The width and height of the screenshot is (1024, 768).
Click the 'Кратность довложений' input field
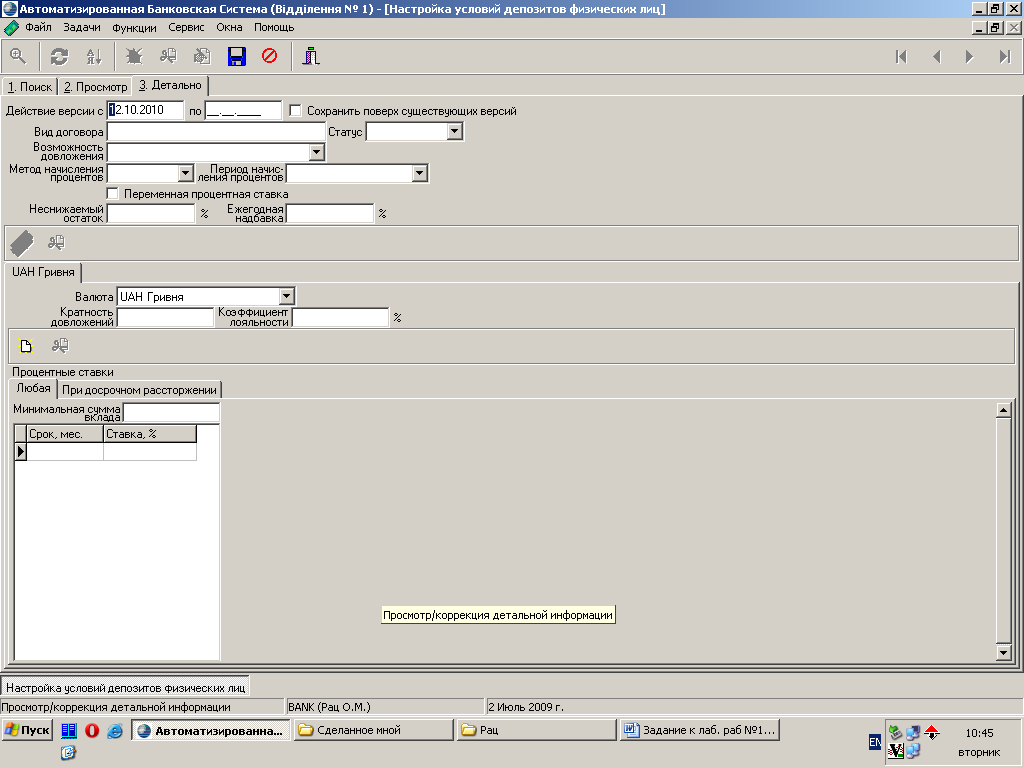pos(165,317)
